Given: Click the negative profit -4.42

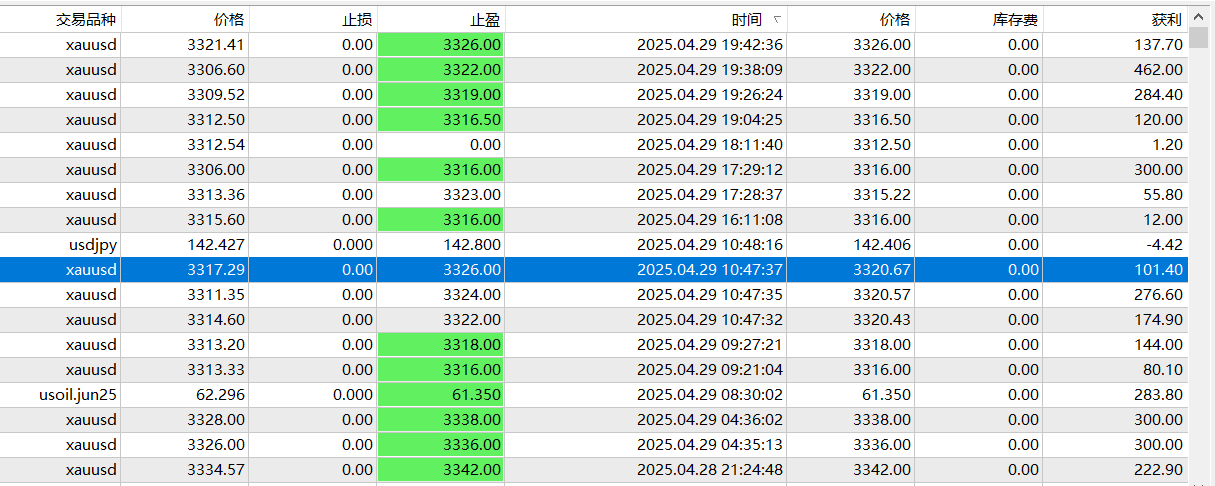Looking at the screenshot, I should [x=1164, y=244].
